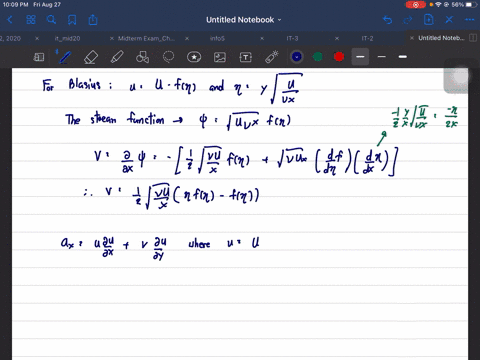480x360 pixels.
Task: Redo the last undone action
Action: 408,20
